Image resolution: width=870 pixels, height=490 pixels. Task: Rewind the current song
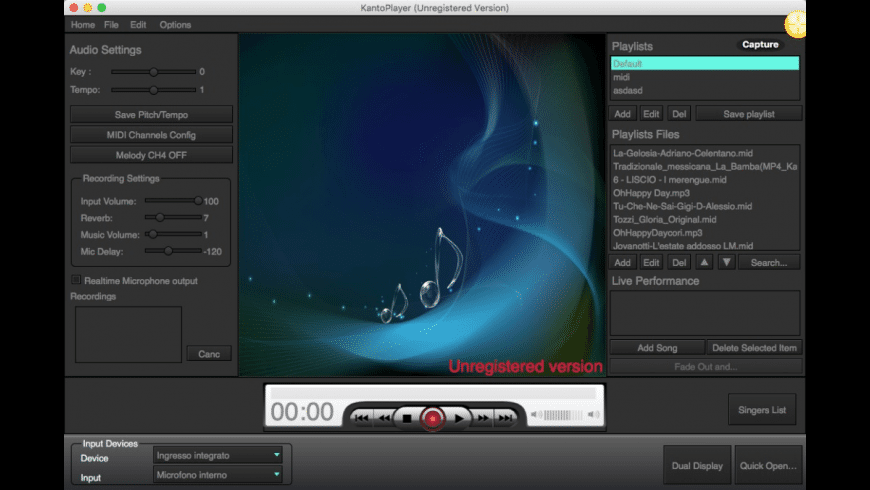pos(383,417)
